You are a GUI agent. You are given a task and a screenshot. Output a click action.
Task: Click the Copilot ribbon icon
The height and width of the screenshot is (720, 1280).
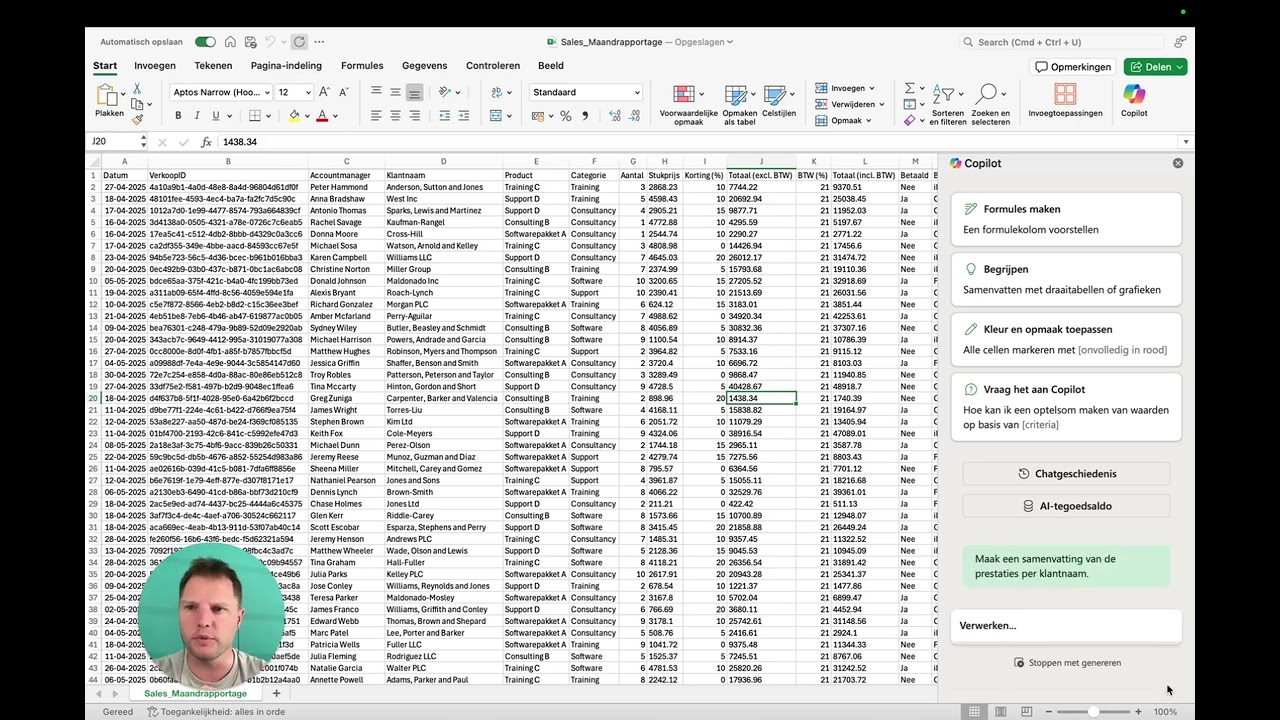pyautogui.click(x=1134, y=100)
